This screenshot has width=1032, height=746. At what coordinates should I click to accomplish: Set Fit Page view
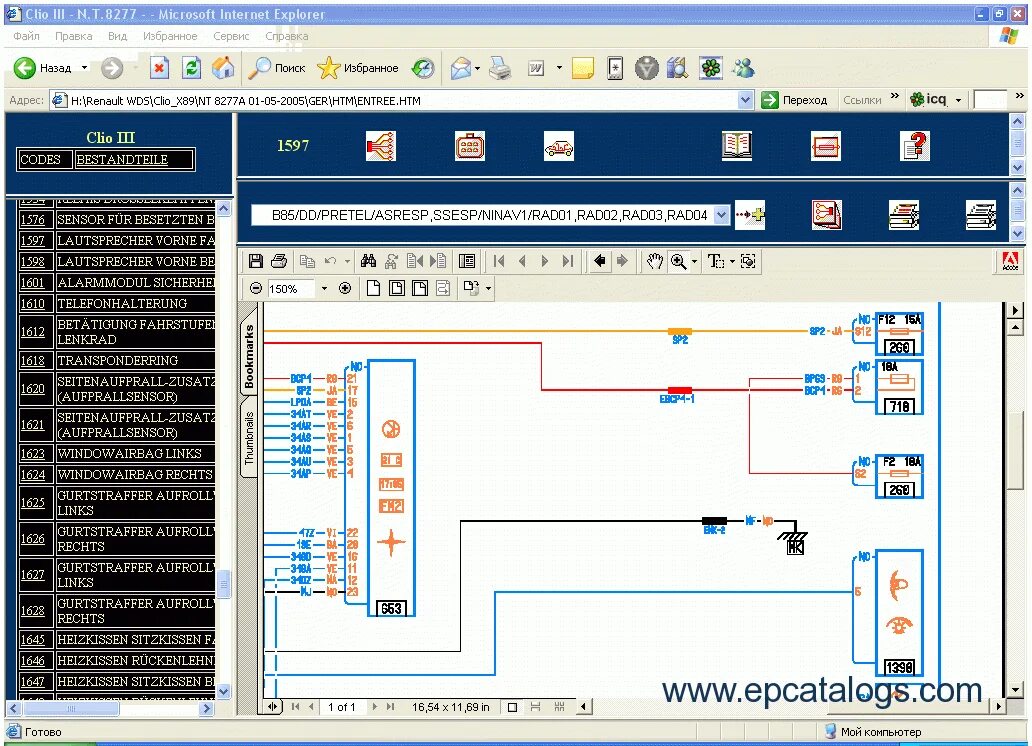(x=397, y=288)
